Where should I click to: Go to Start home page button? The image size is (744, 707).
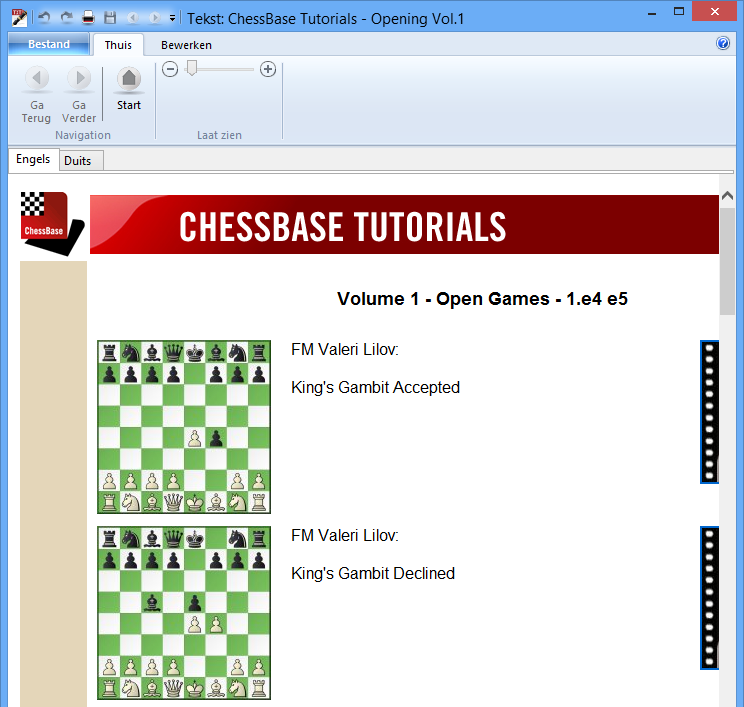[x=129, y=89]
